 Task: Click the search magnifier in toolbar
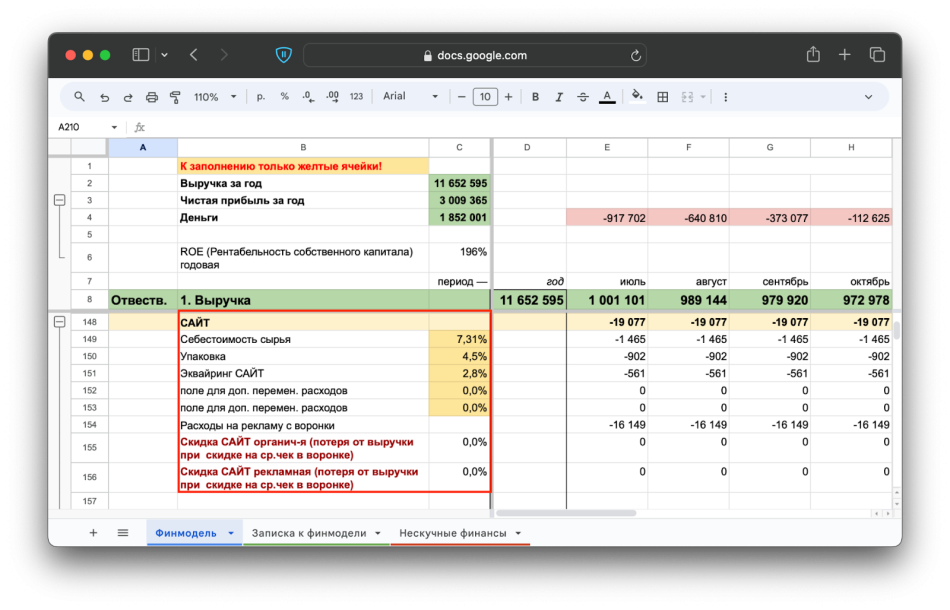80,97
